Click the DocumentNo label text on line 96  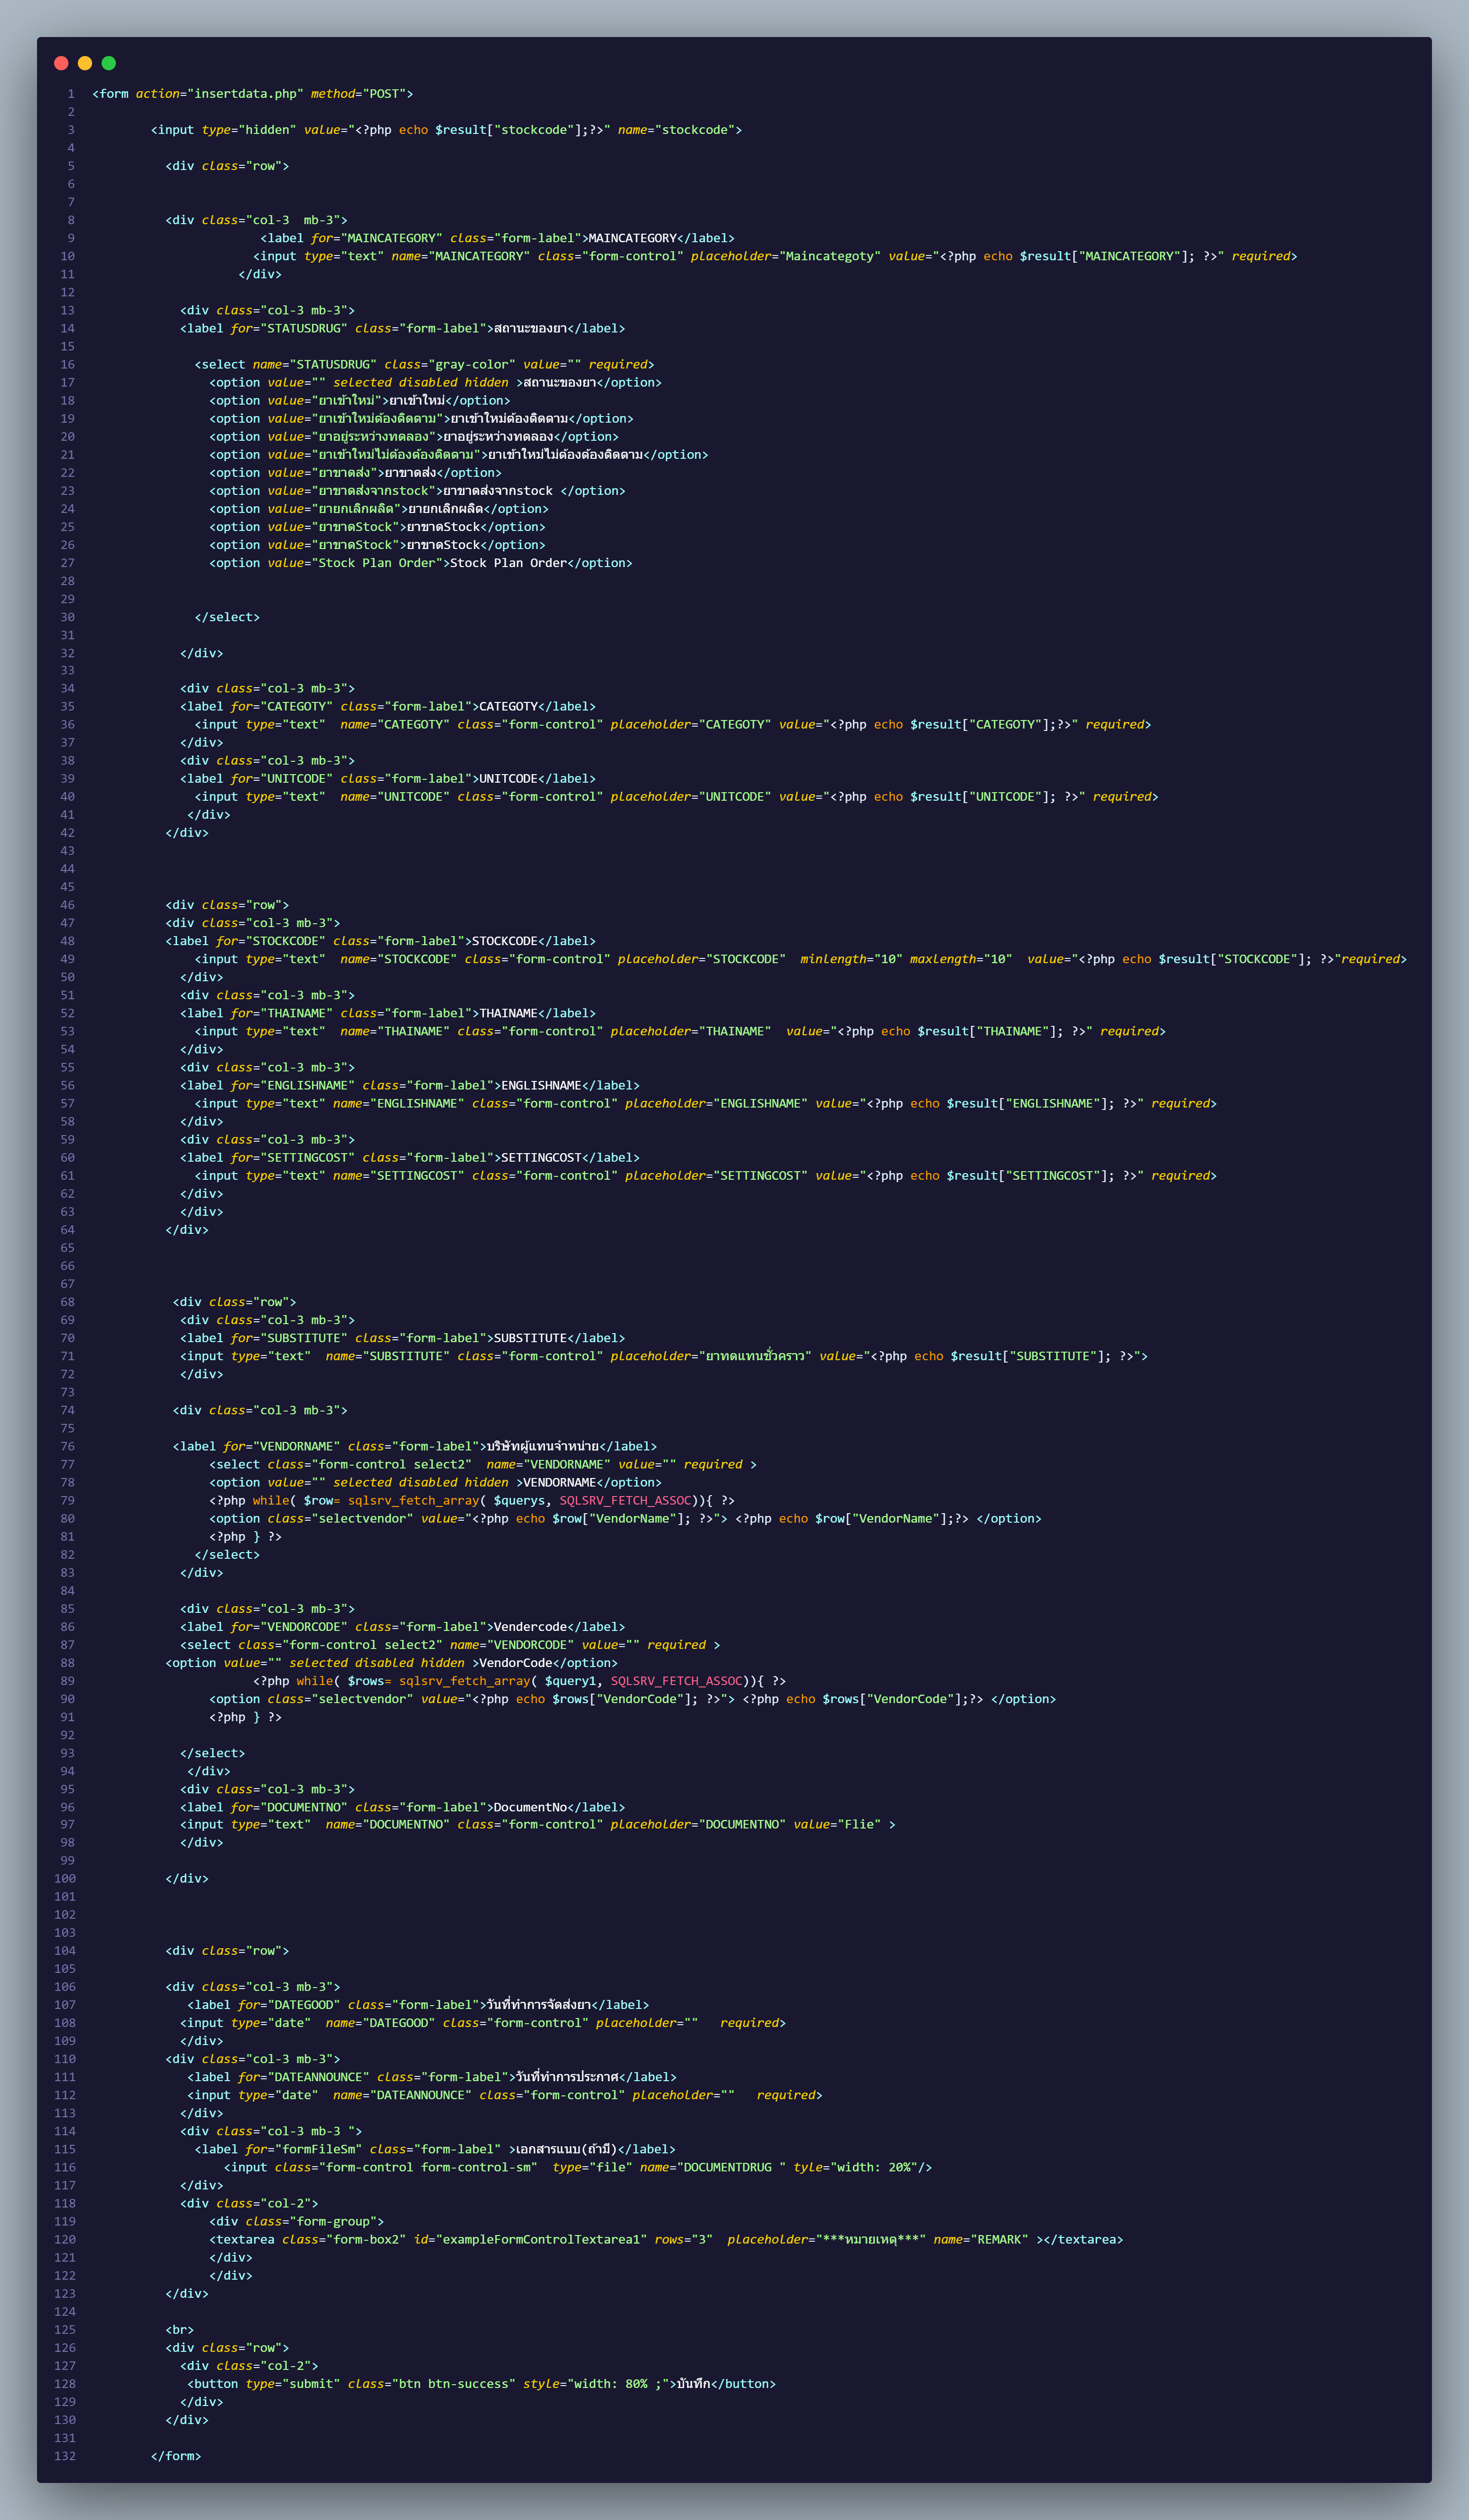(530, 1807)
